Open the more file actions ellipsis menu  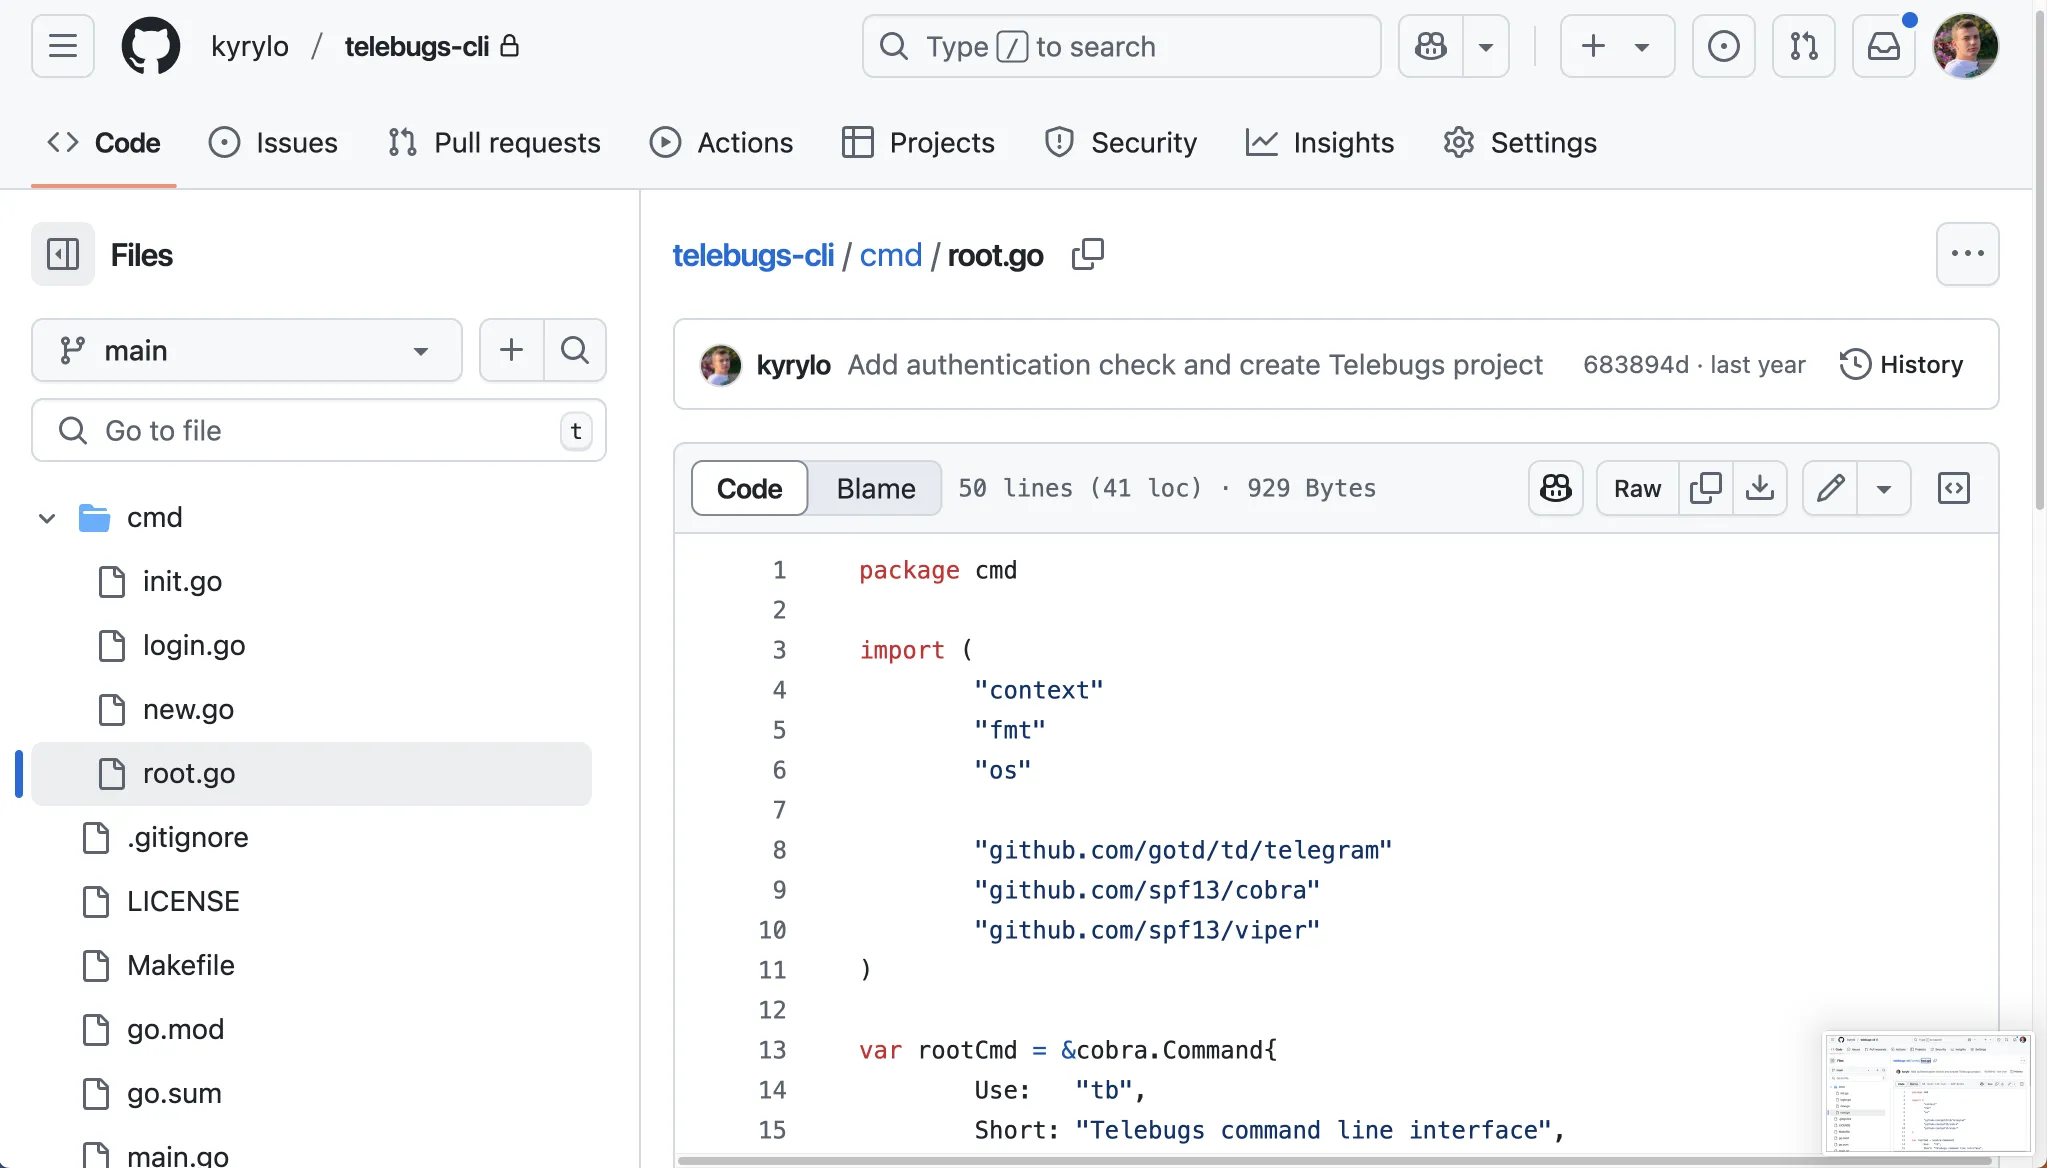coord(1967,254)
